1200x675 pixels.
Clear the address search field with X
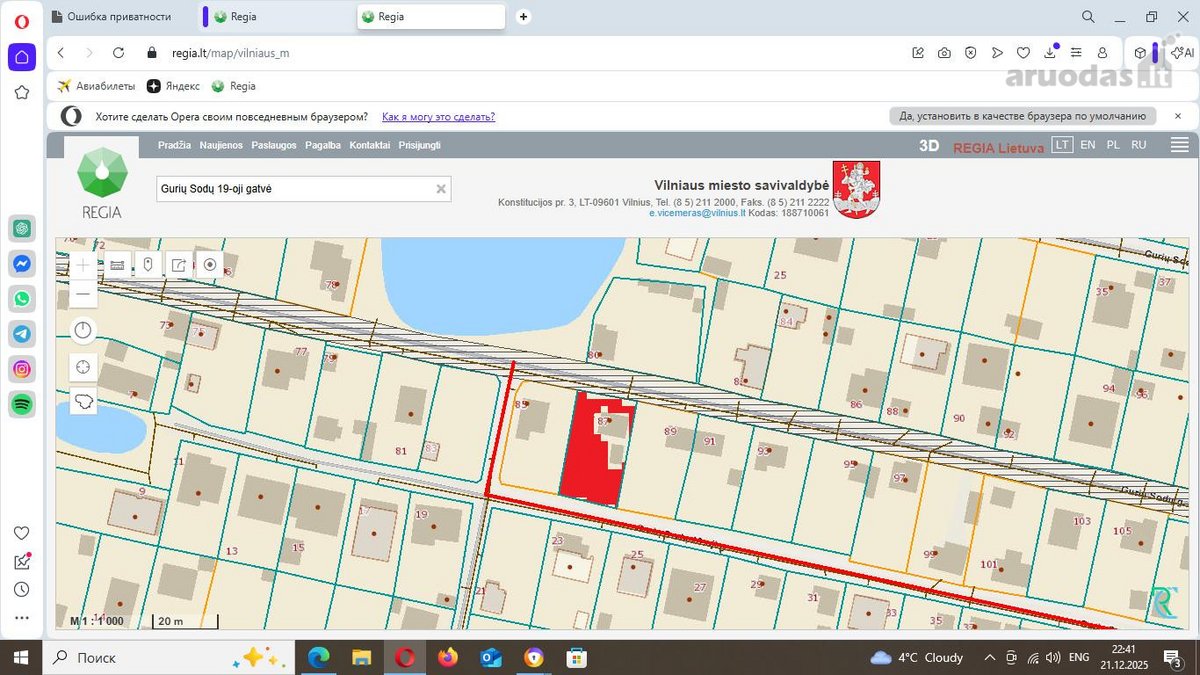tap(441, 188)
